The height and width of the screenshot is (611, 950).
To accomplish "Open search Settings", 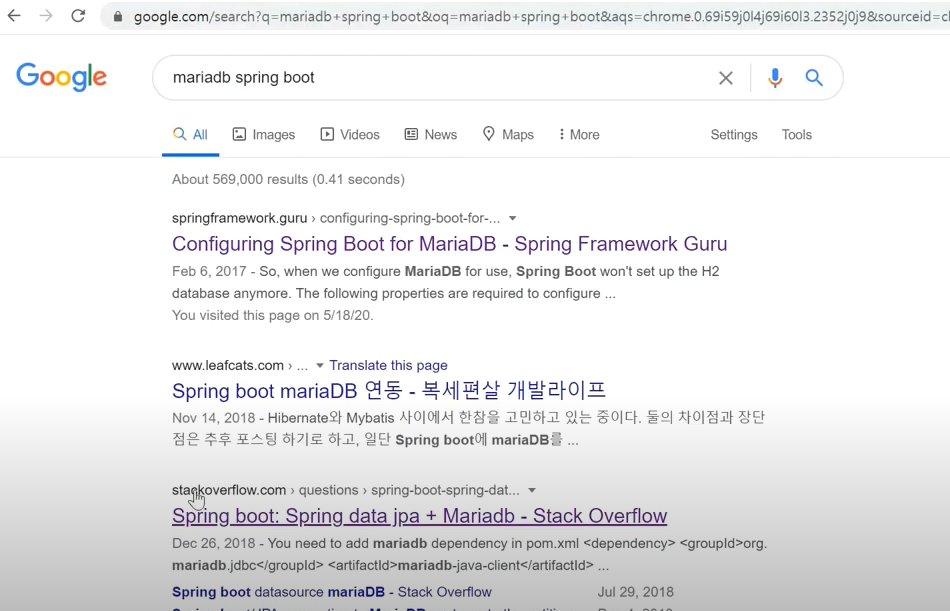I will click(734, 135).
